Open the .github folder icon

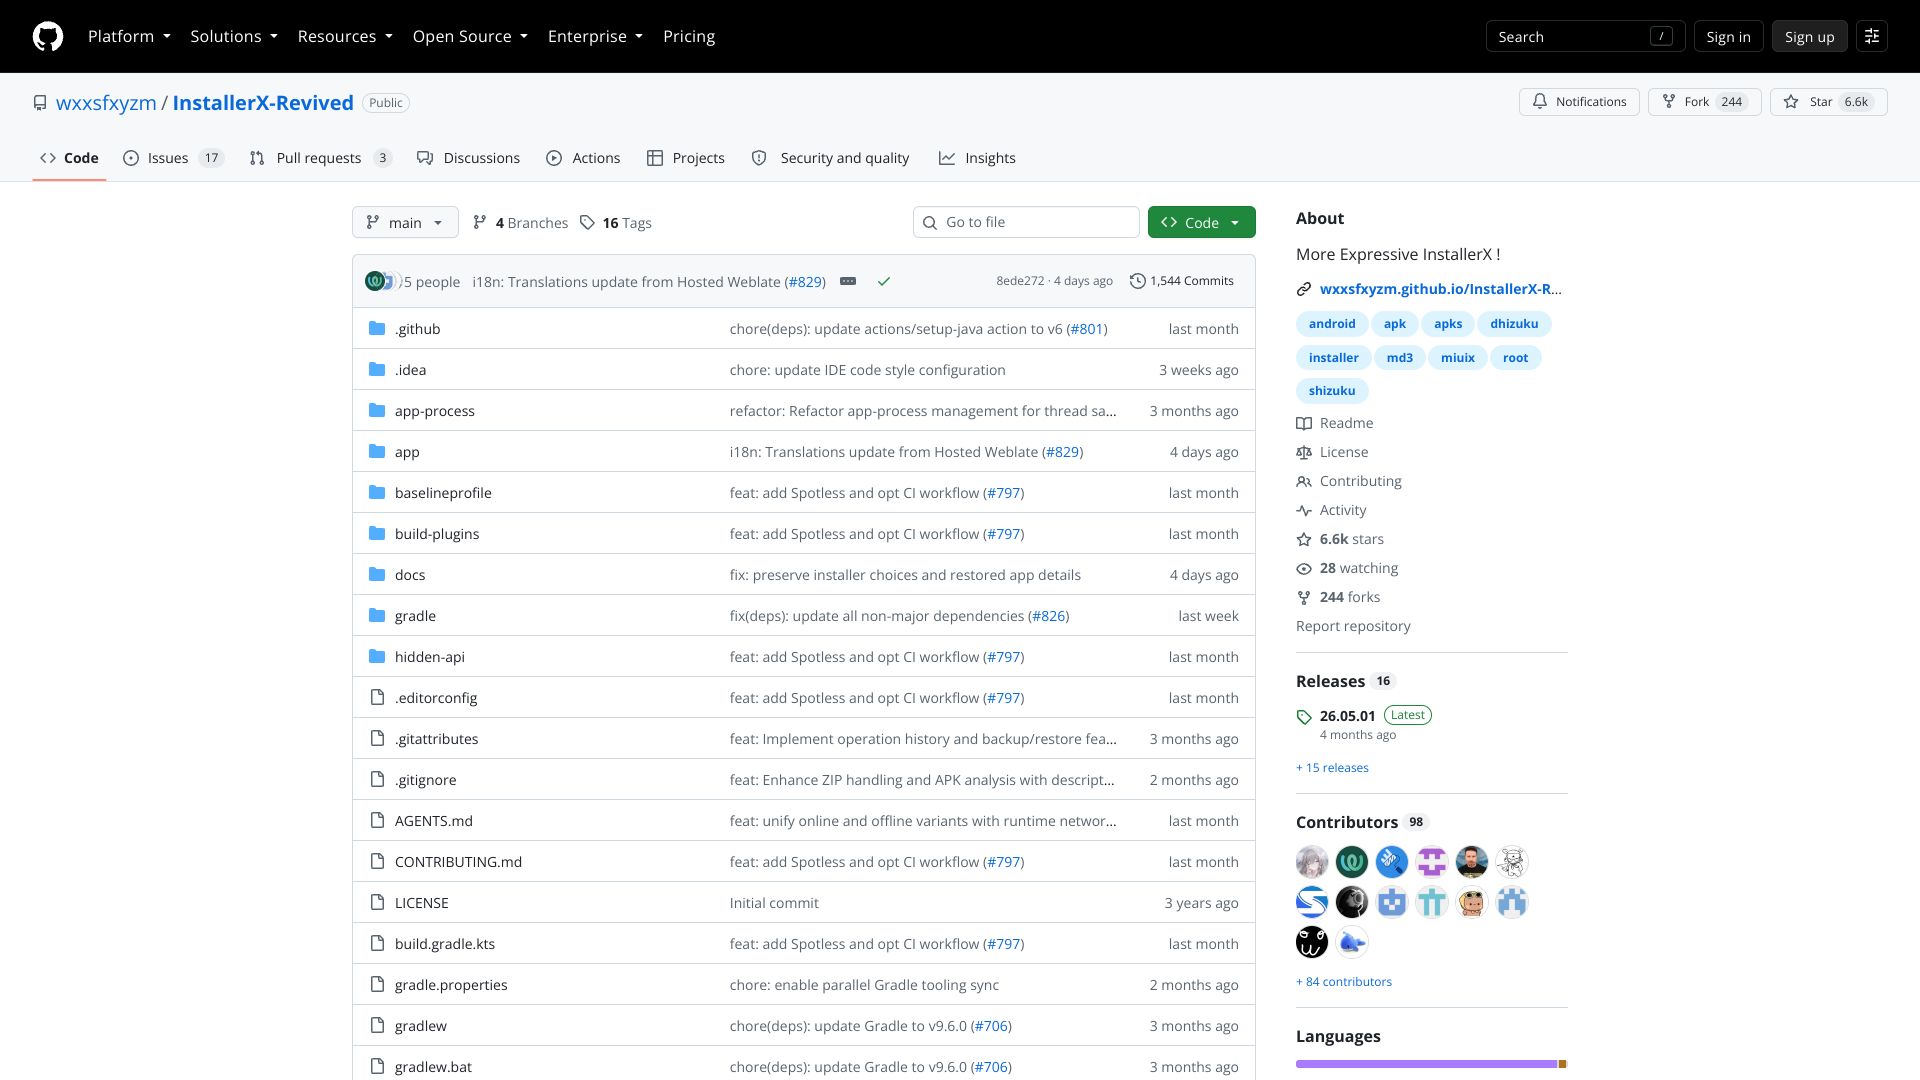click(x=377, y=329)
